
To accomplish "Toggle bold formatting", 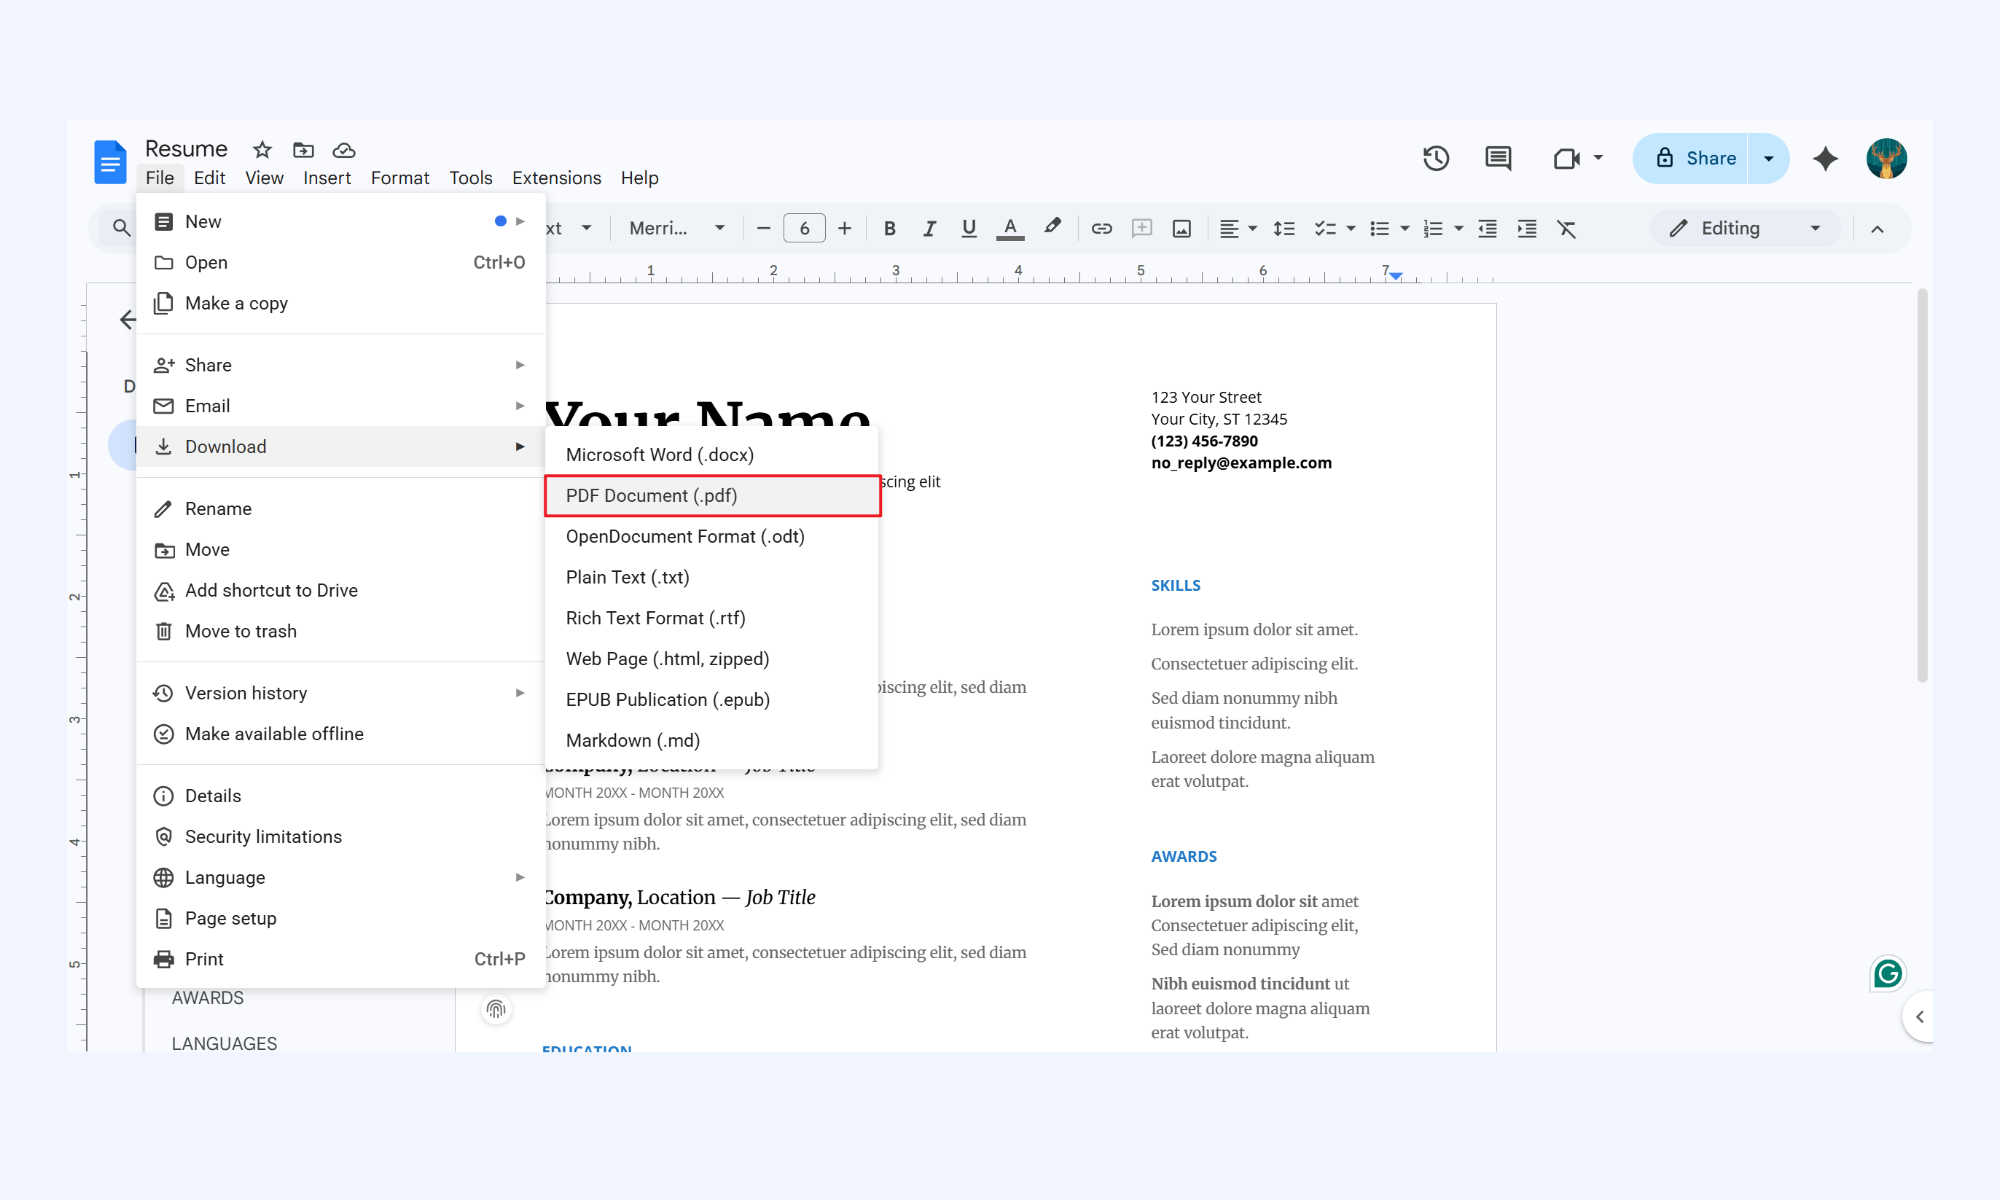I will point(889,228).
